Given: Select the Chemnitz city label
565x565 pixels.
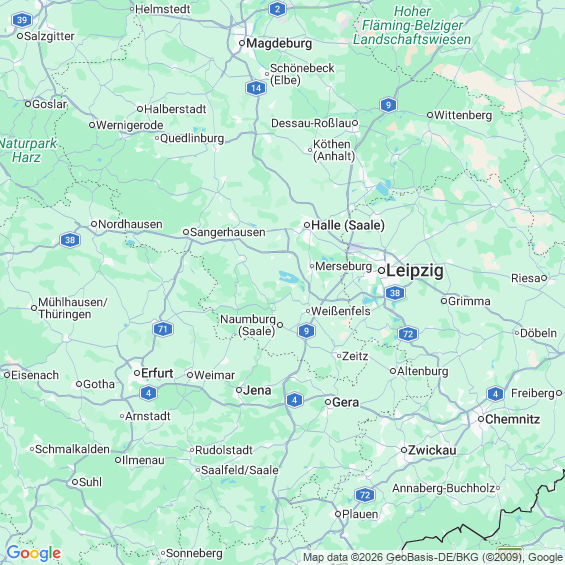Looking at the screenshot, I should [512, 419].
